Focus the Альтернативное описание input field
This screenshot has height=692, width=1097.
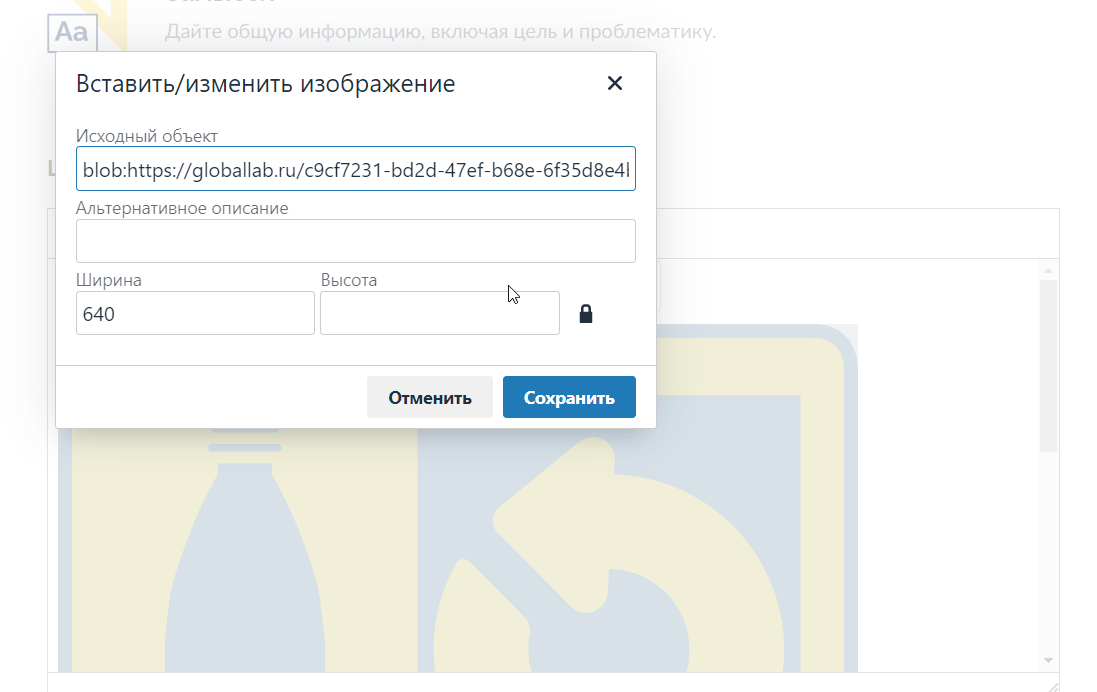(355, 241)
